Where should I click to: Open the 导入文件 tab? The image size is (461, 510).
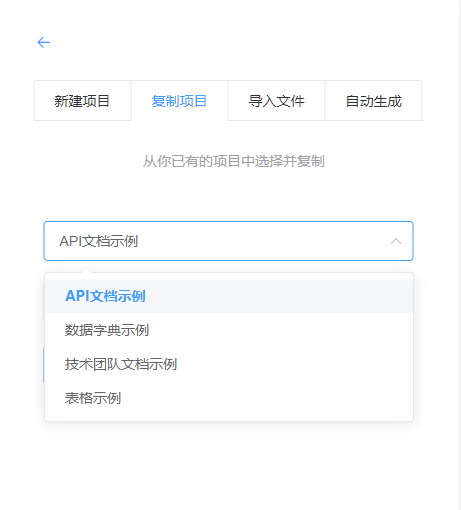click(x=276, y=101)
